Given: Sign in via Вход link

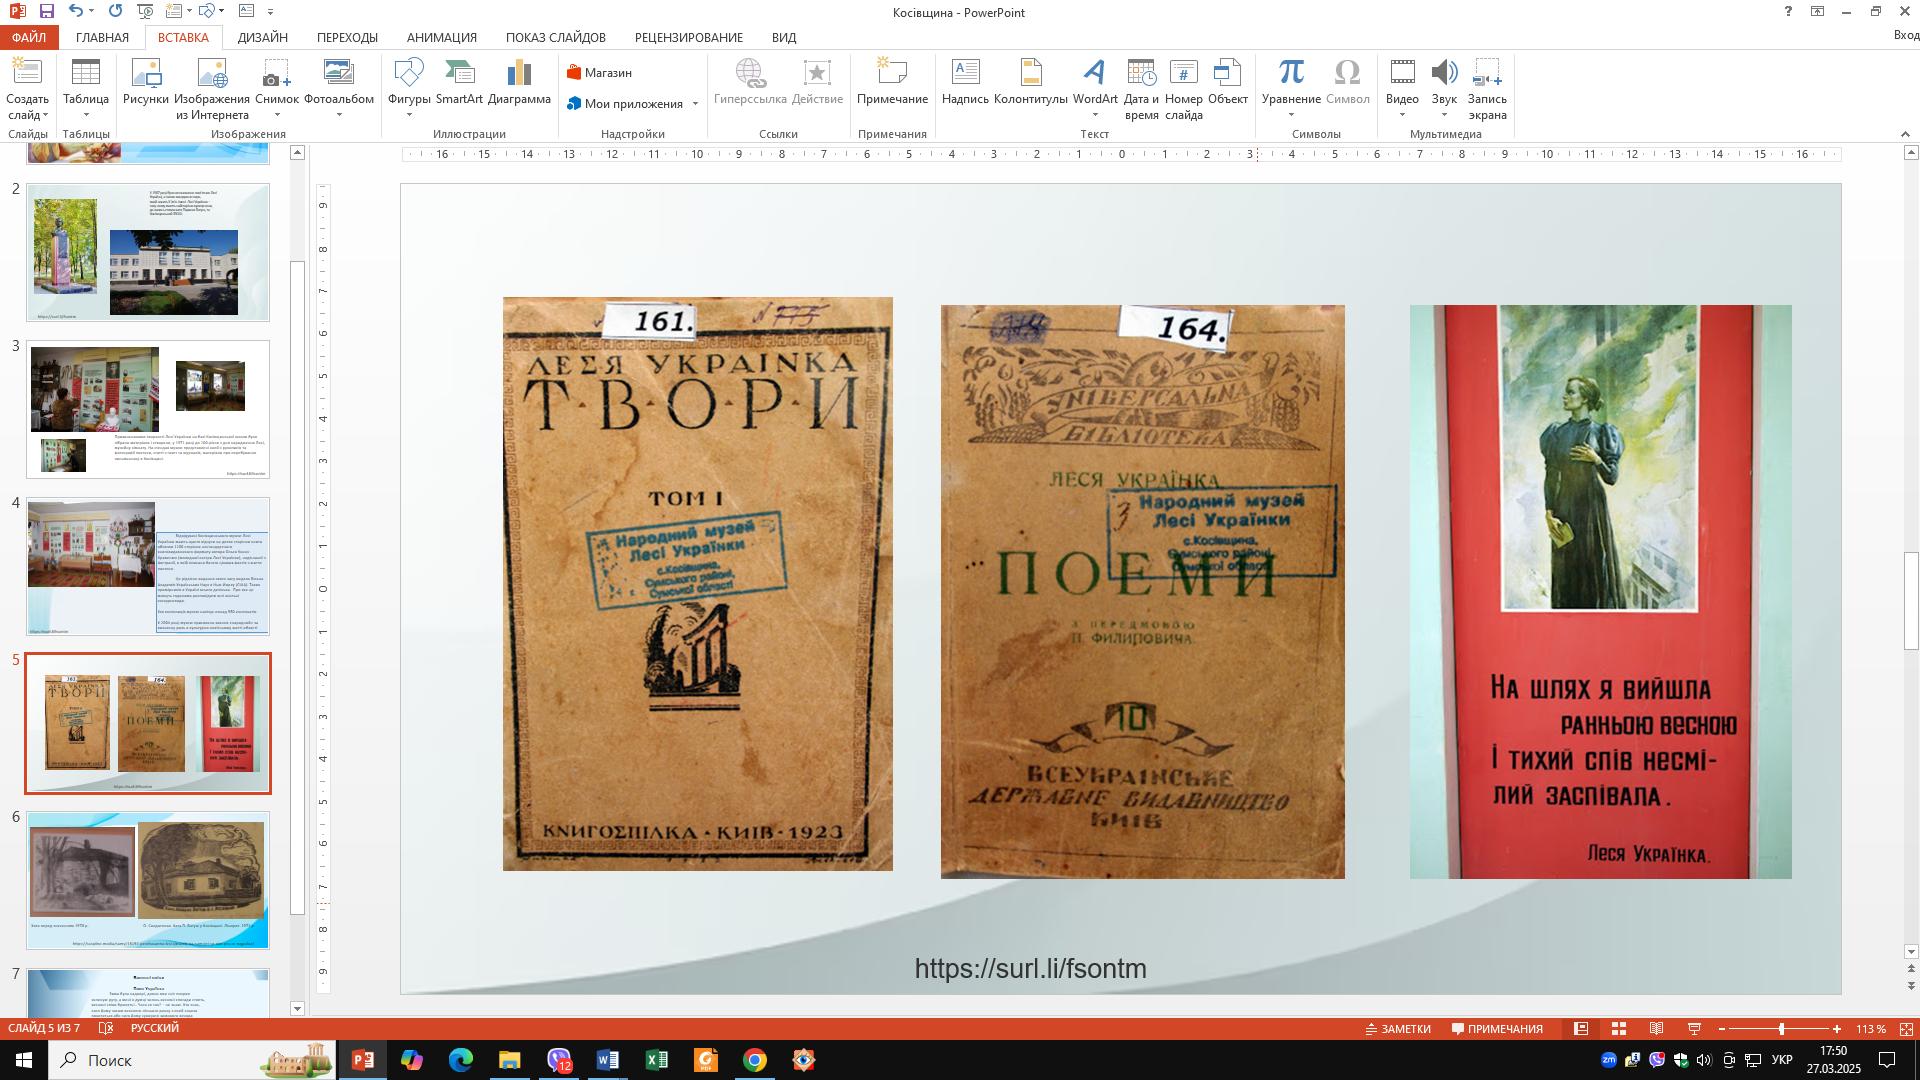Looking at the screenshot, I should (x=1906, y=35).
